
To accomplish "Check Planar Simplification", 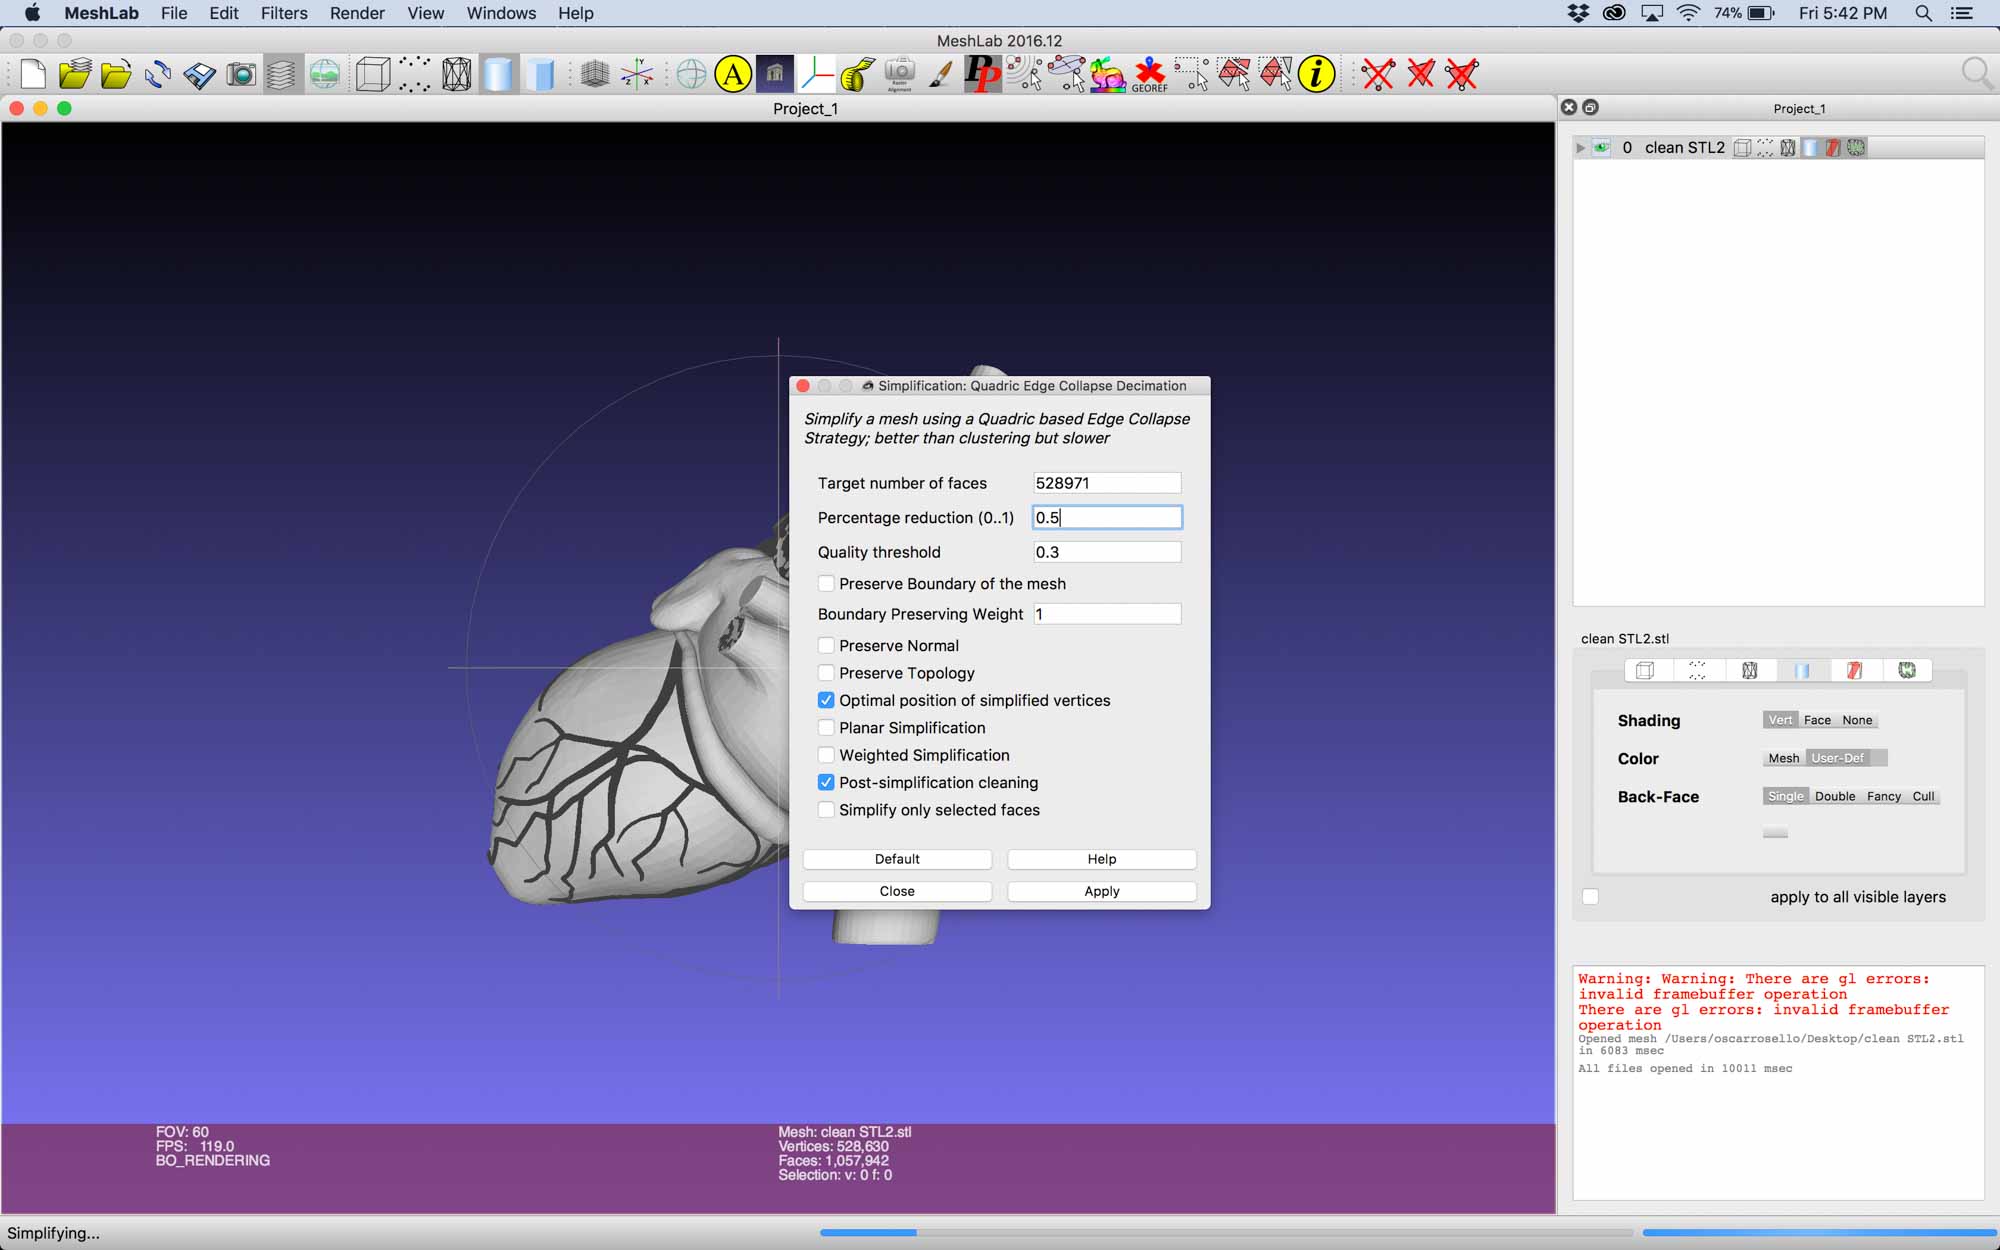I will pos(826,728).
